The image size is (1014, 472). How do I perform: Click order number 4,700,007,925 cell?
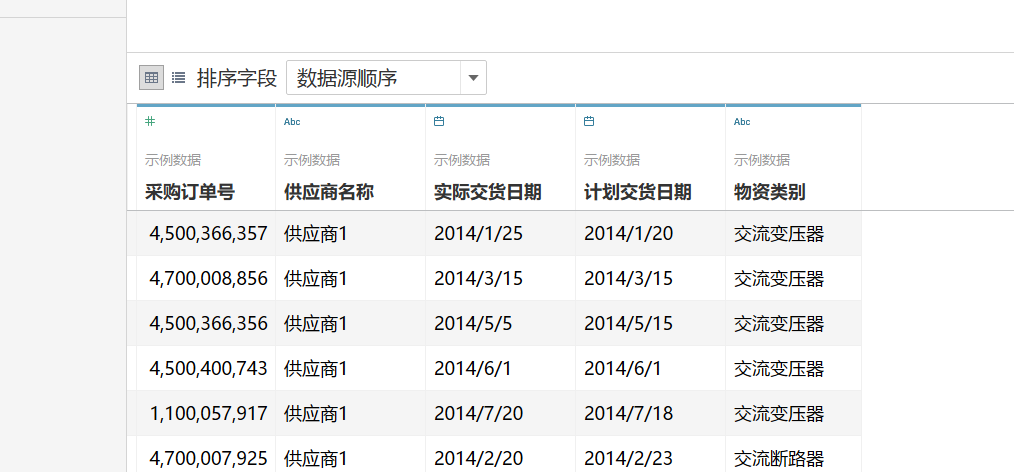click(x=206, y=456)
